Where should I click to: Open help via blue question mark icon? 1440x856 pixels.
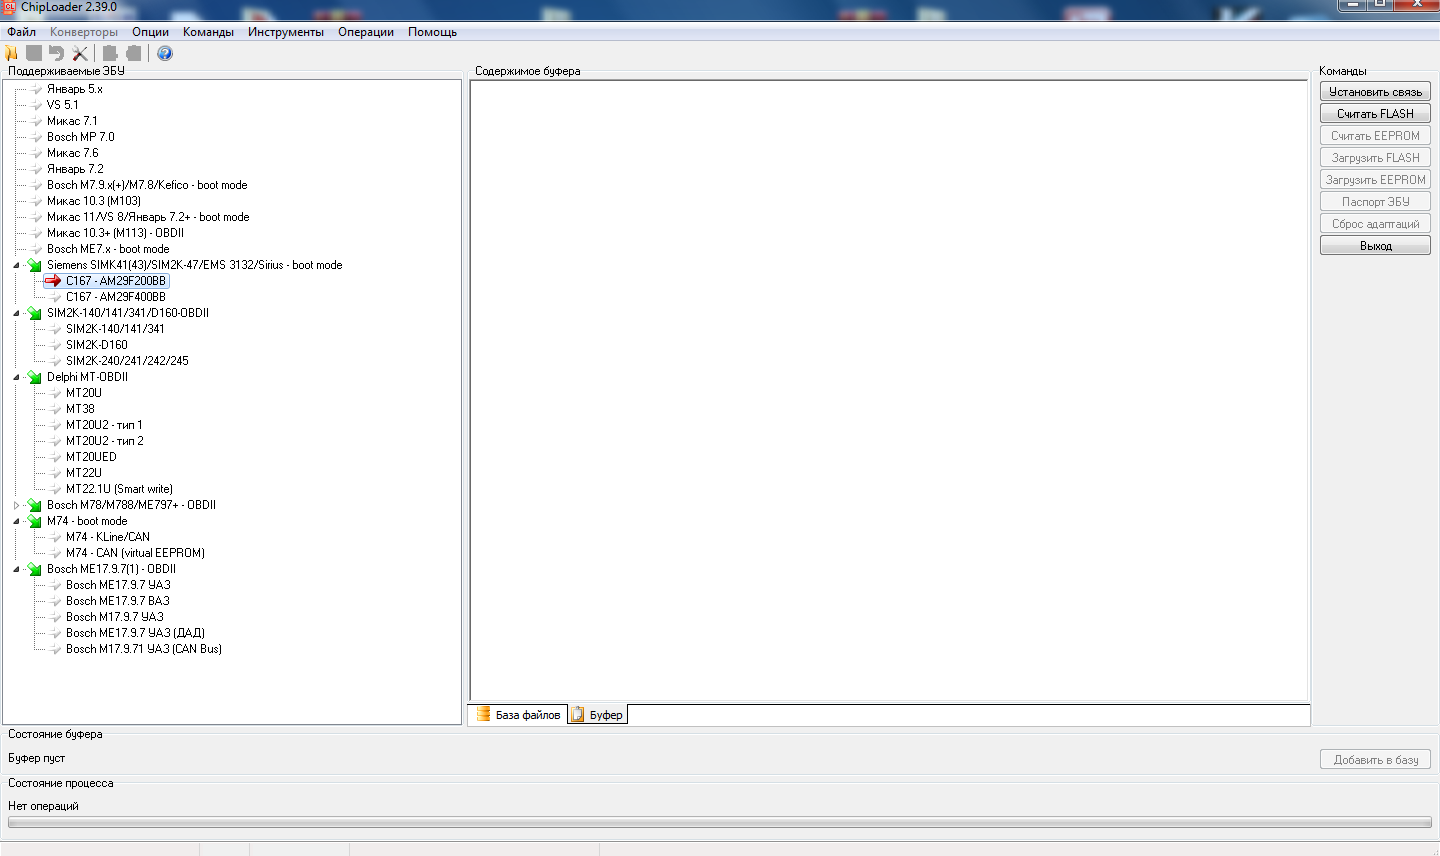[165, 53]
